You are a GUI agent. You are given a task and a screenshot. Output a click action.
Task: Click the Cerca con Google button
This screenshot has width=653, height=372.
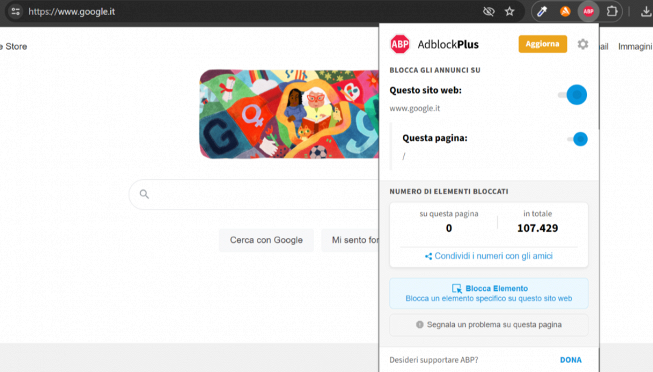[266, 240]
